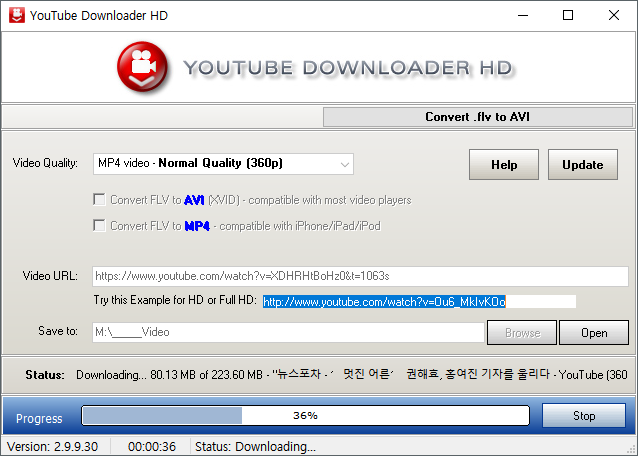Screen dimensions: 638x456
Task: Maximize the YouTube Downloader HD window
Action: click(568, 15)
